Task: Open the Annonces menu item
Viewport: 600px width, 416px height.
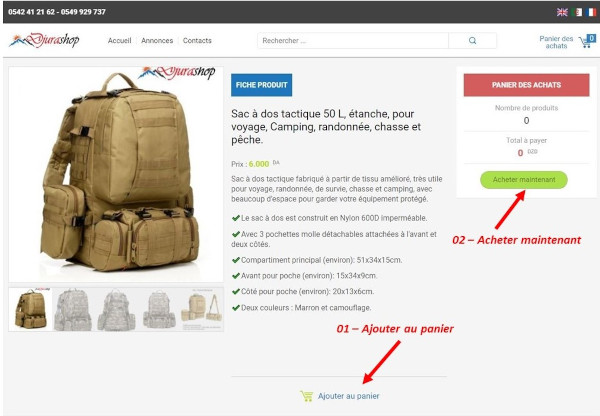Action: [157, 41]
